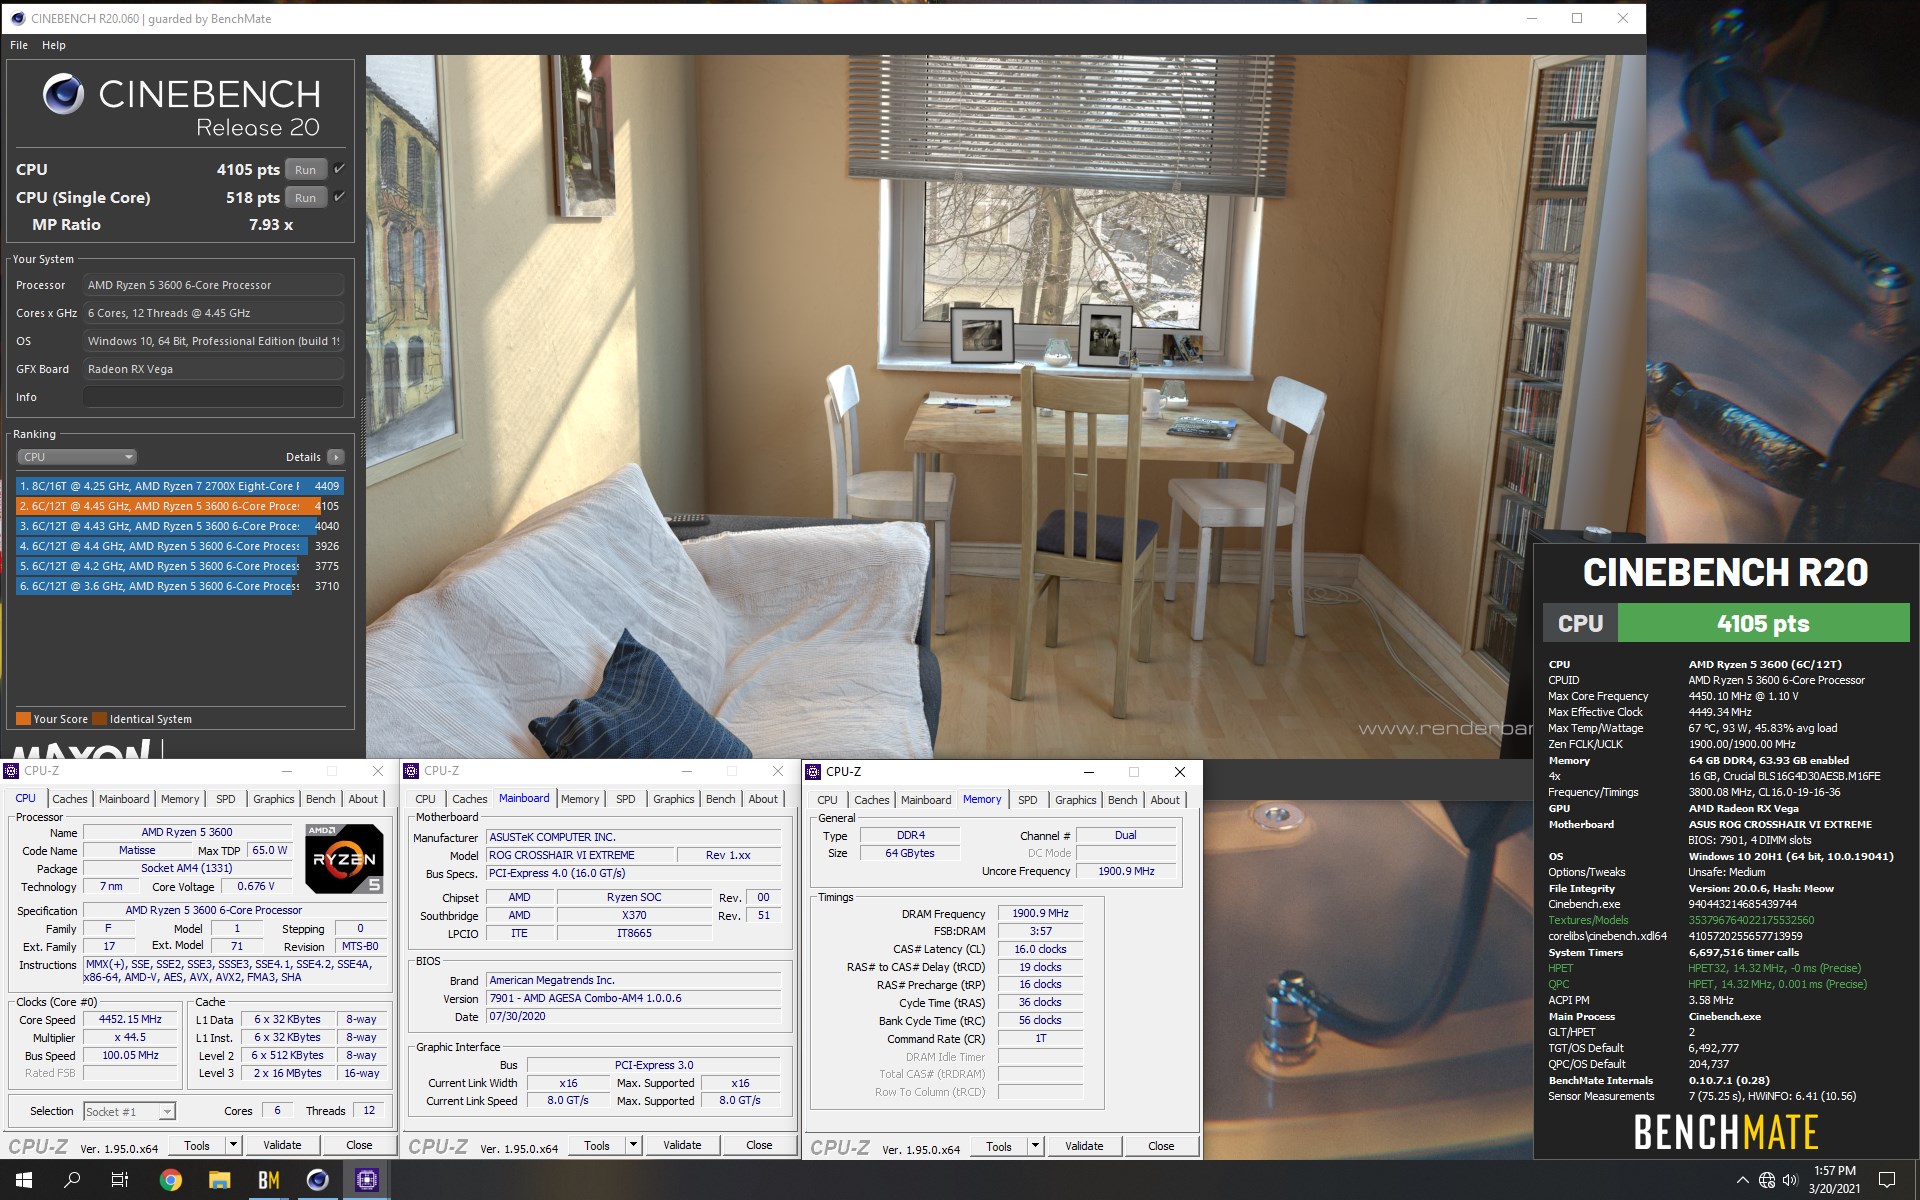Image resolution: width=1920 pixels, height=1200 pixels.
Task: Expand ranking Details with the arrow button
Action: pyautogui.click(x=336, y=457)
